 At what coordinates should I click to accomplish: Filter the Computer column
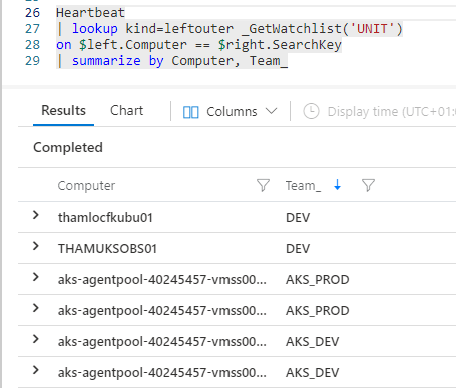(263, 185)
